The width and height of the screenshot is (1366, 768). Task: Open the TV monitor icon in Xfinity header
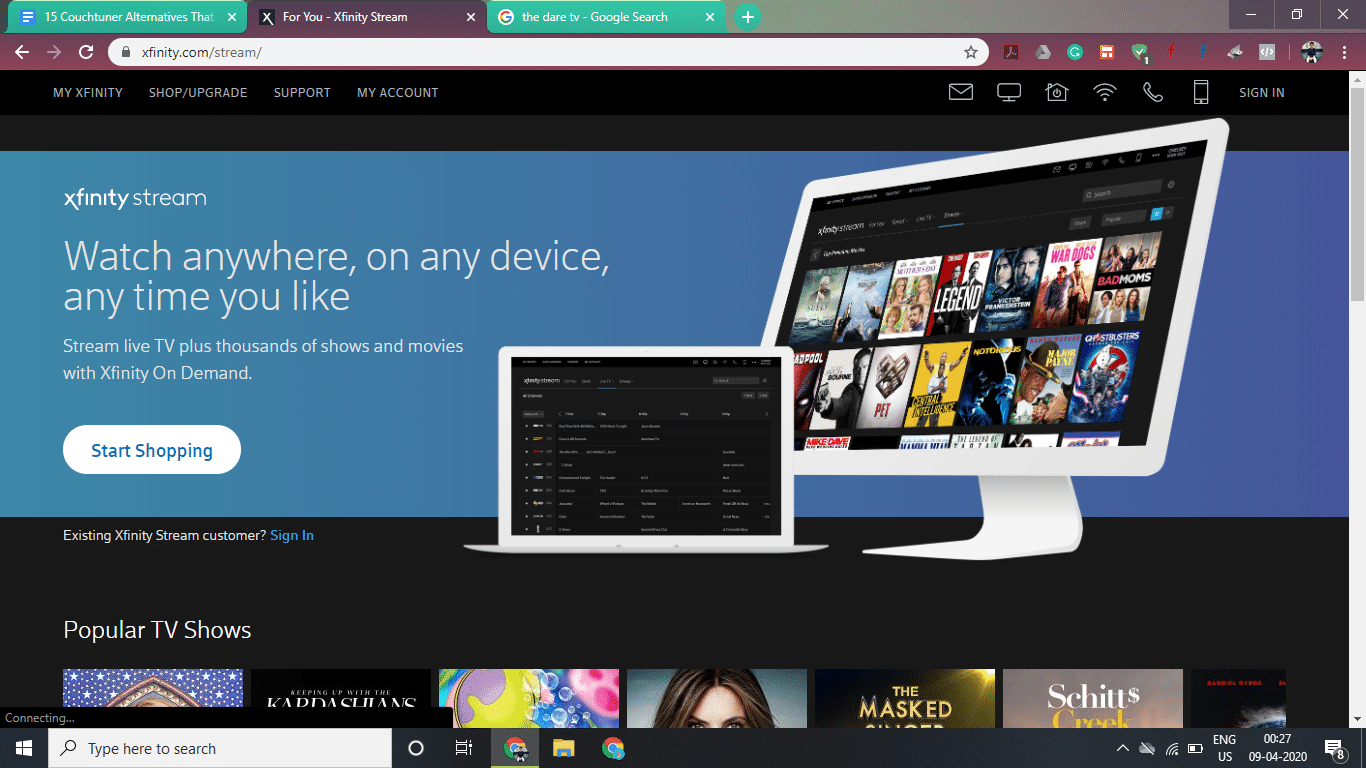coord(1009,92)
